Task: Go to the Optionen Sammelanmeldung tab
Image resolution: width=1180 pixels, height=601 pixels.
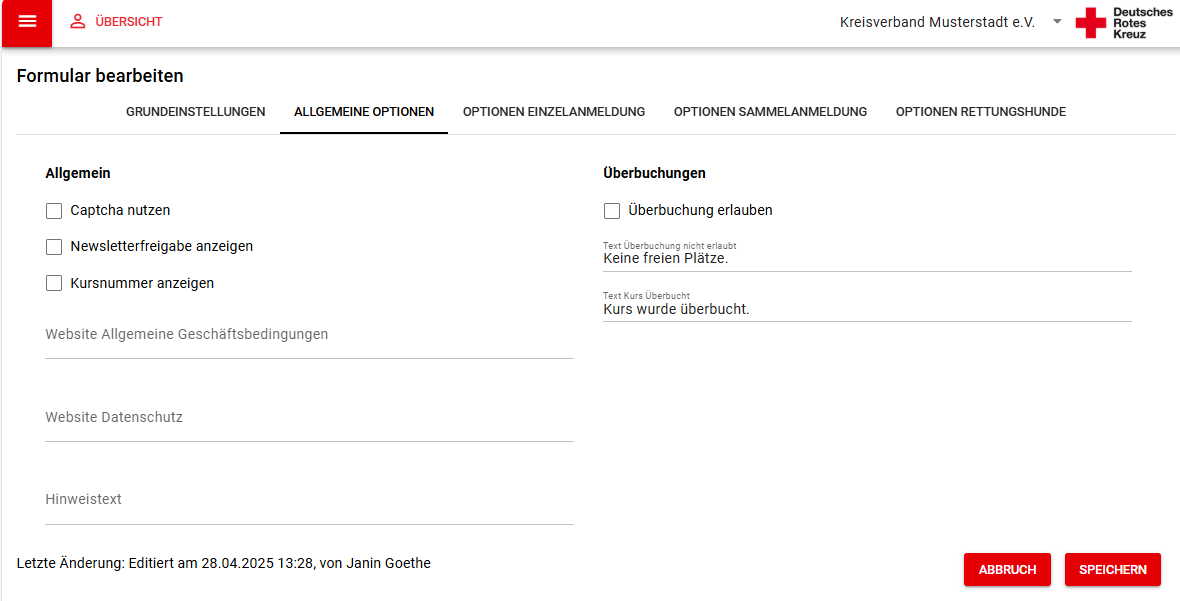Action: click(771, 112)
